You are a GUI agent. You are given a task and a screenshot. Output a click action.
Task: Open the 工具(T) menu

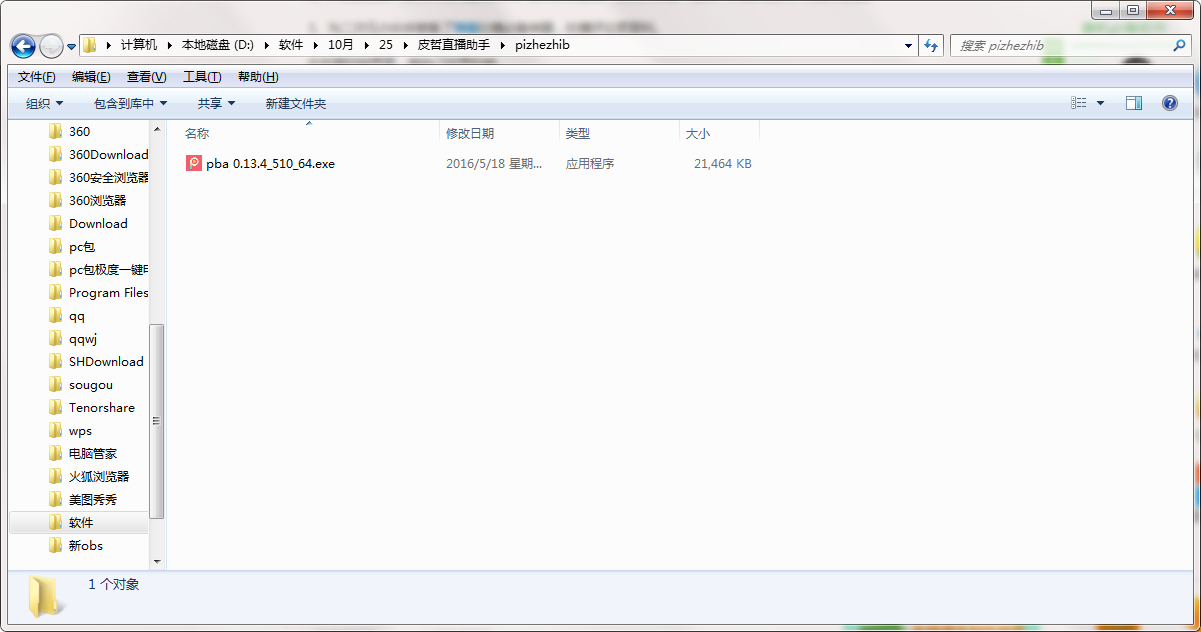coord(202,77)
